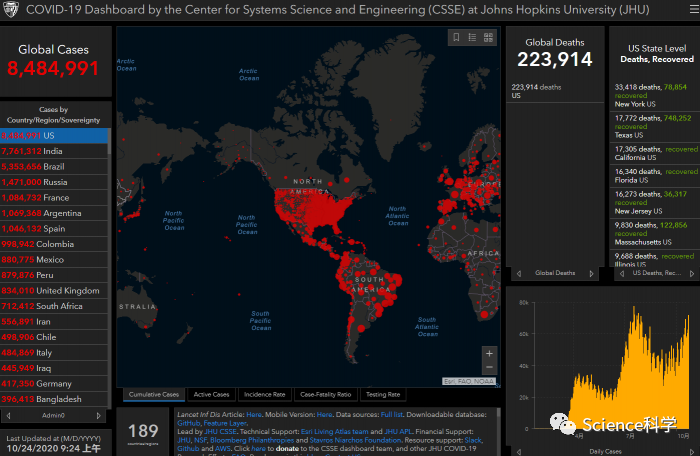Screen dimensions: 700x456
Task: Go to next view after Admin0
Action: (99, 415)
